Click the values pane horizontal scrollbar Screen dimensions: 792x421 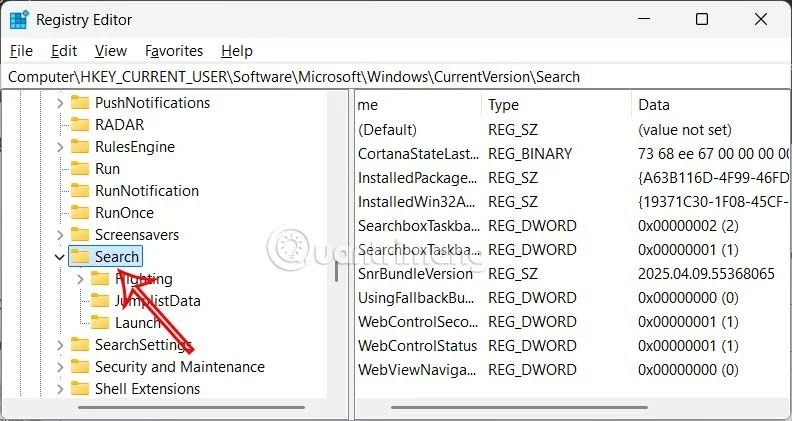click(x=519, y=407)
